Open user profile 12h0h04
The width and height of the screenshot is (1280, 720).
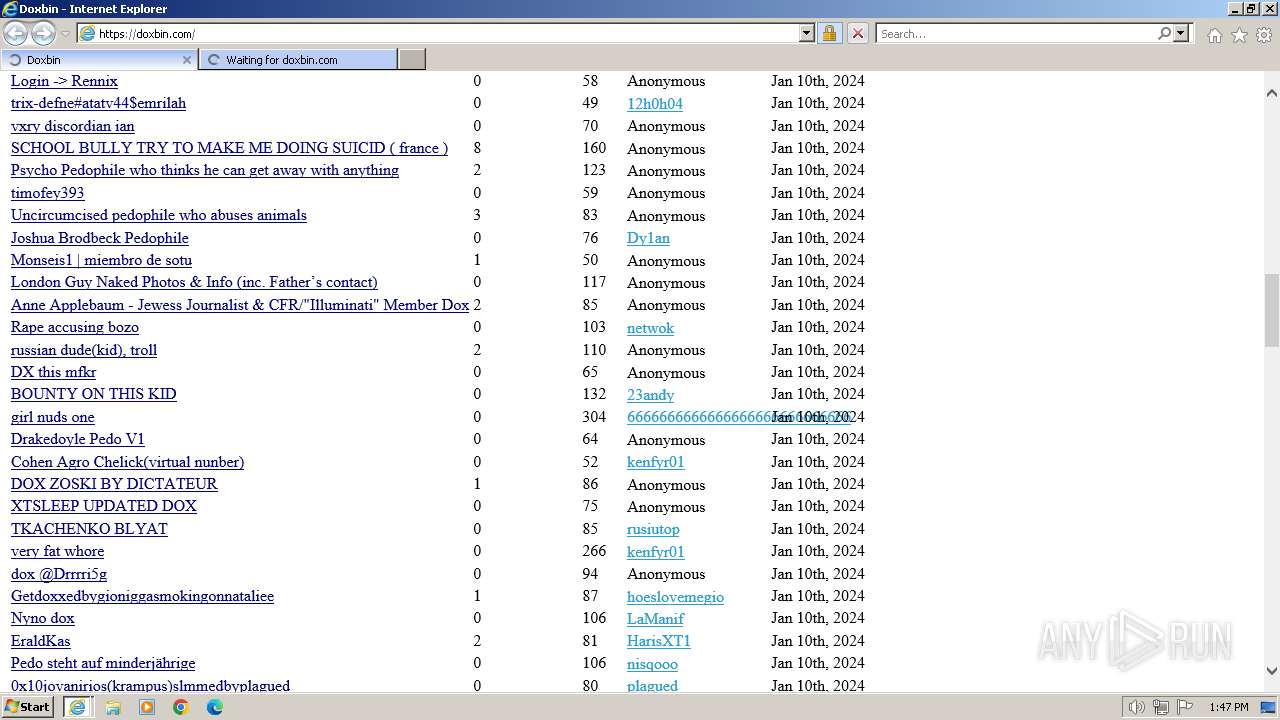[655, 104]
